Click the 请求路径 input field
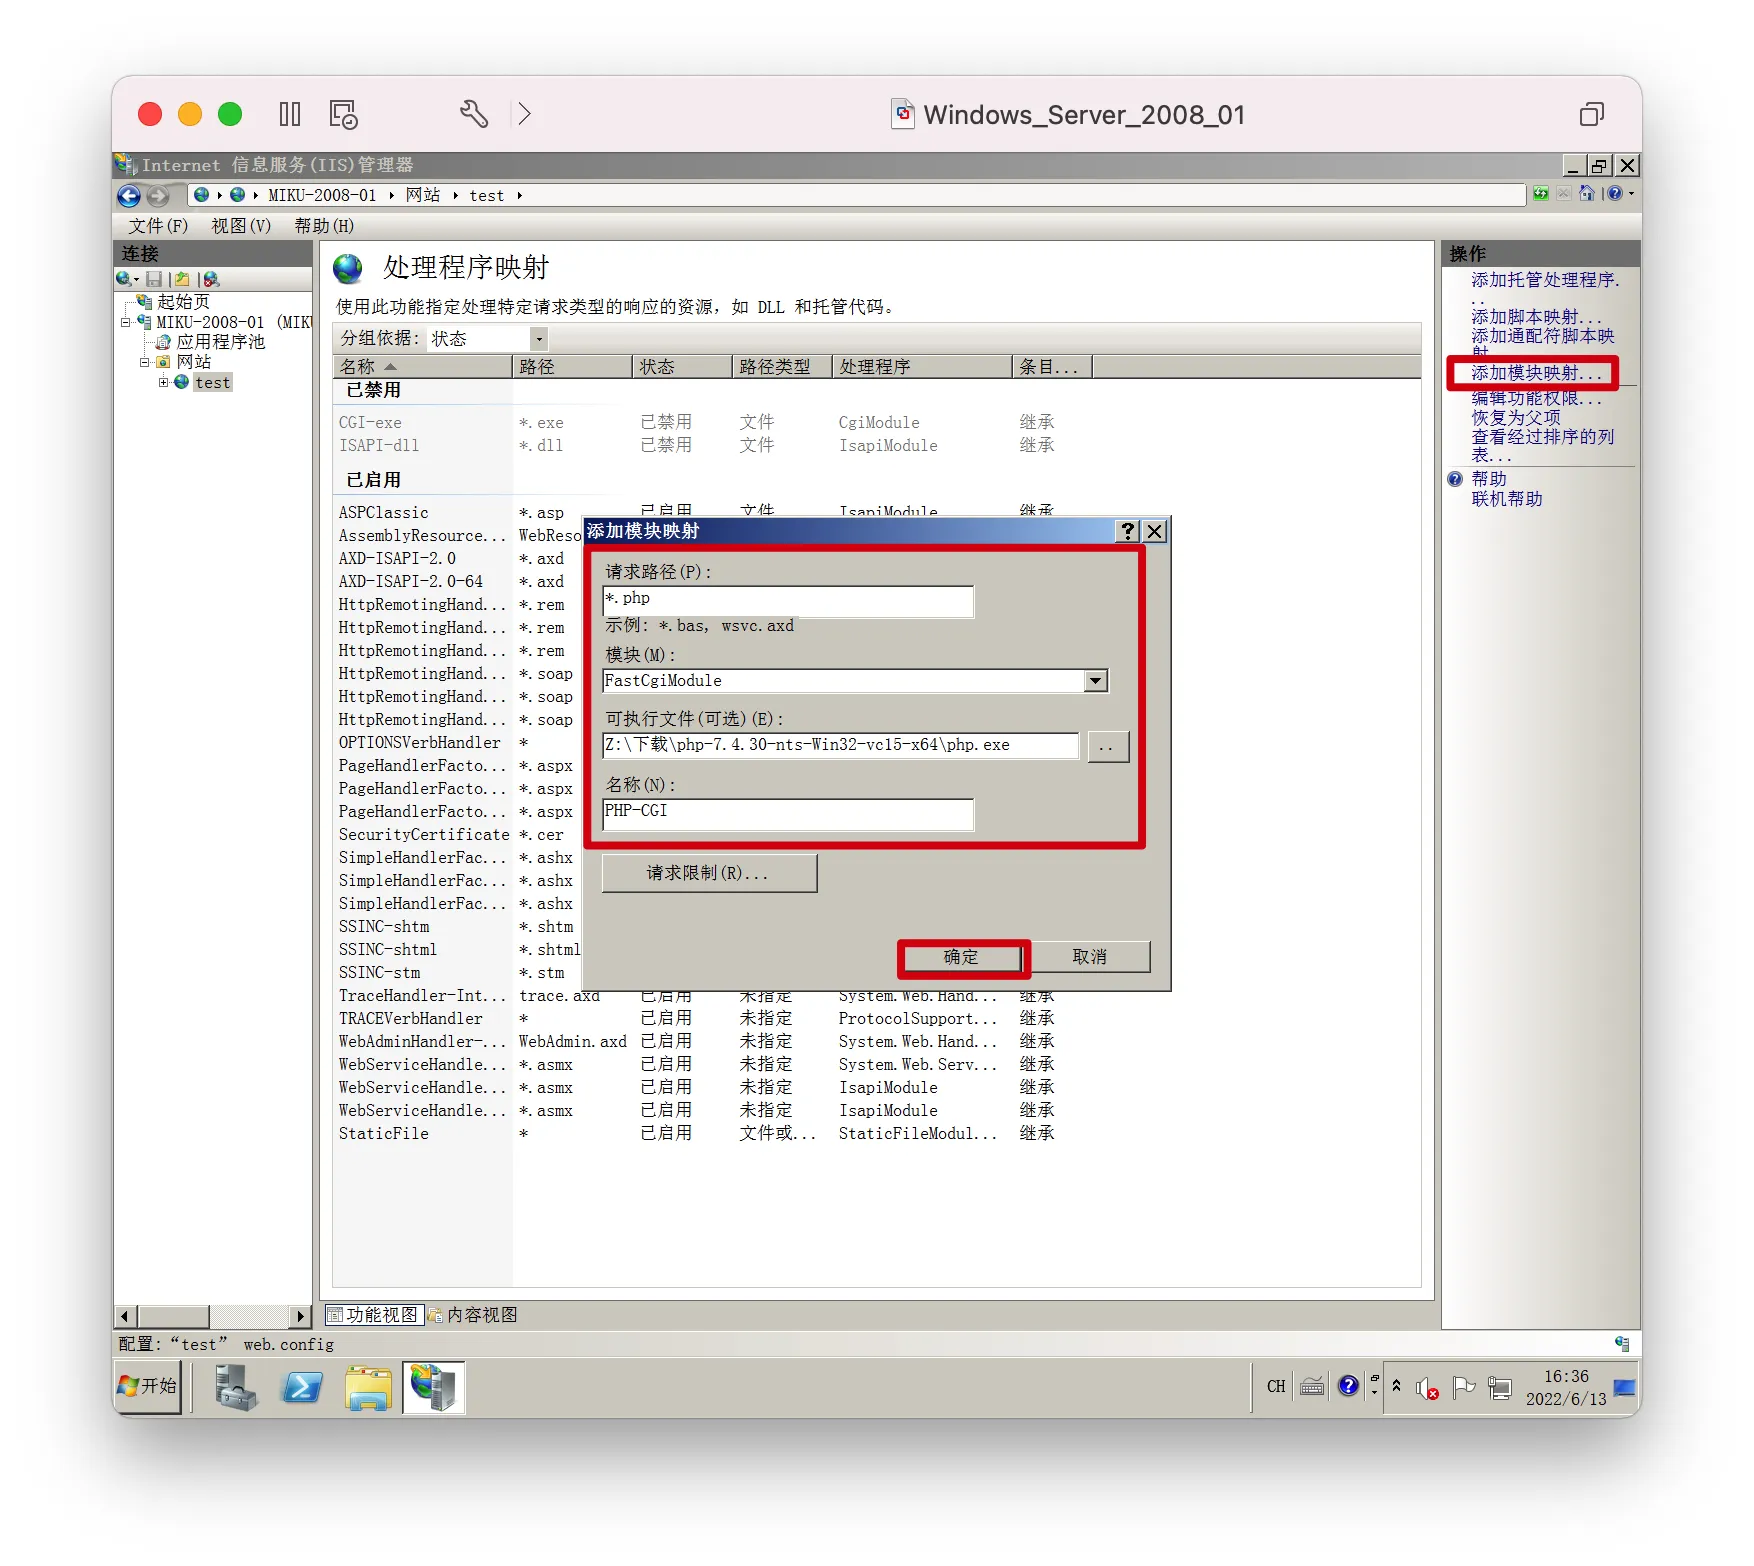The height and width of the screenshot is (1566, 1754). tap(788, 601)
